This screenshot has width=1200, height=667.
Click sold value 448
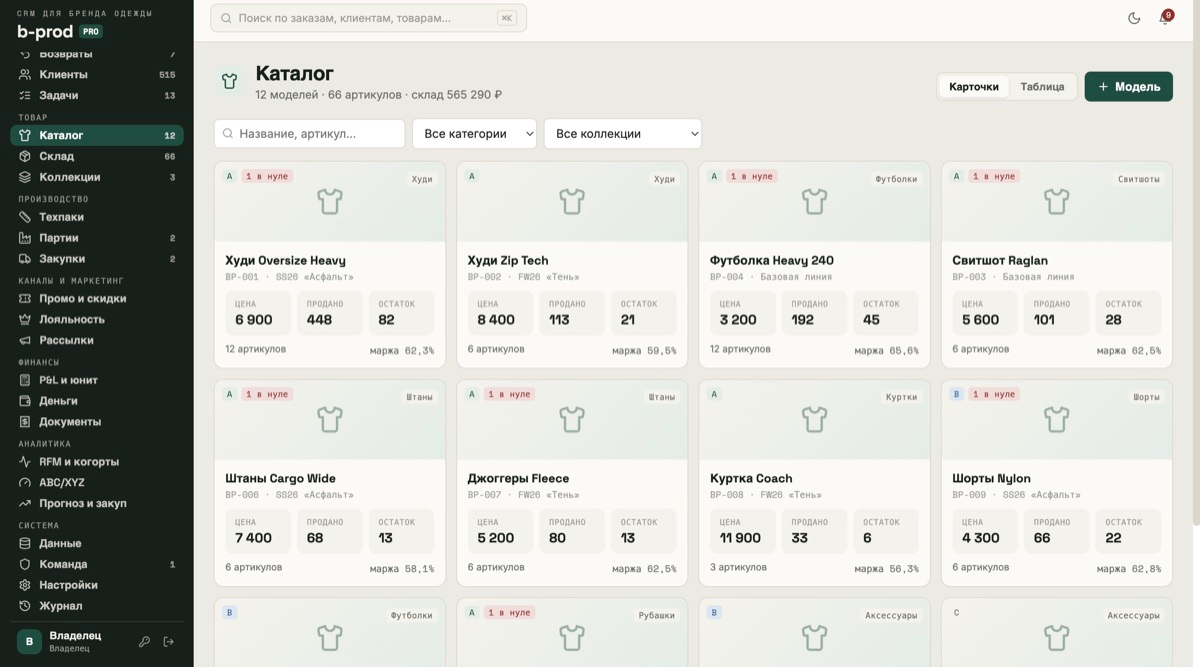point(319,320)
